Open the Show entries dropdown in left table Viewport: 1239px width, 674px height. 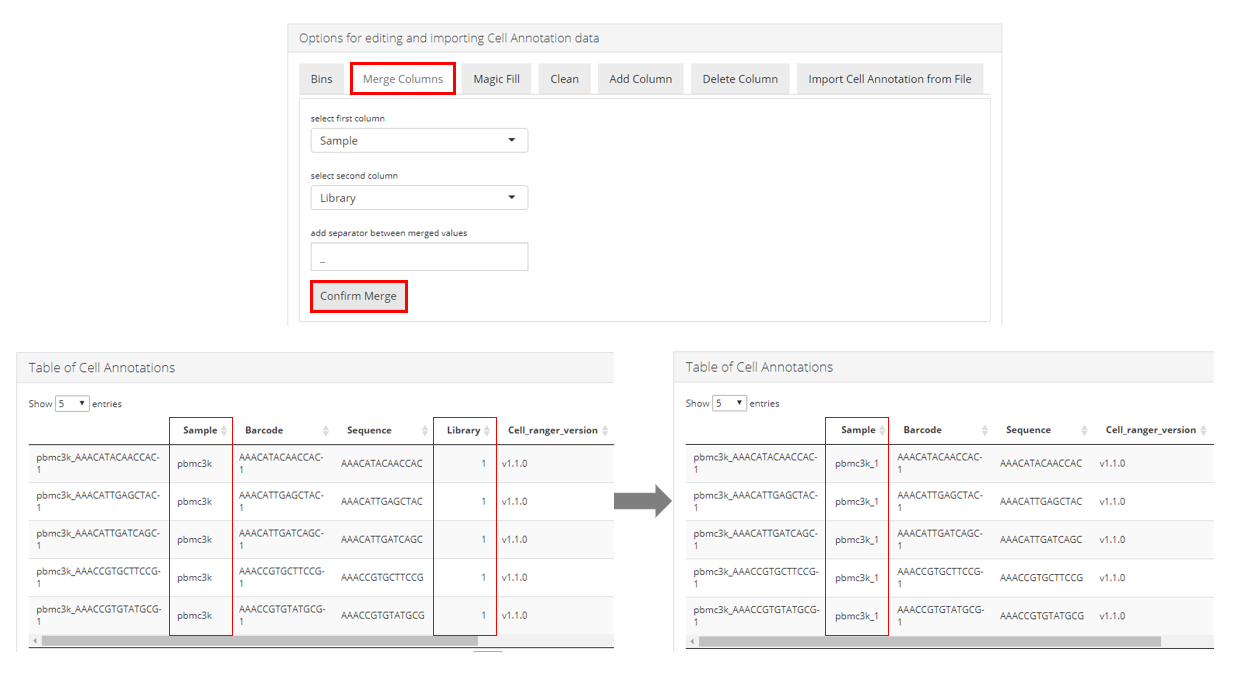tap(72, 404)
